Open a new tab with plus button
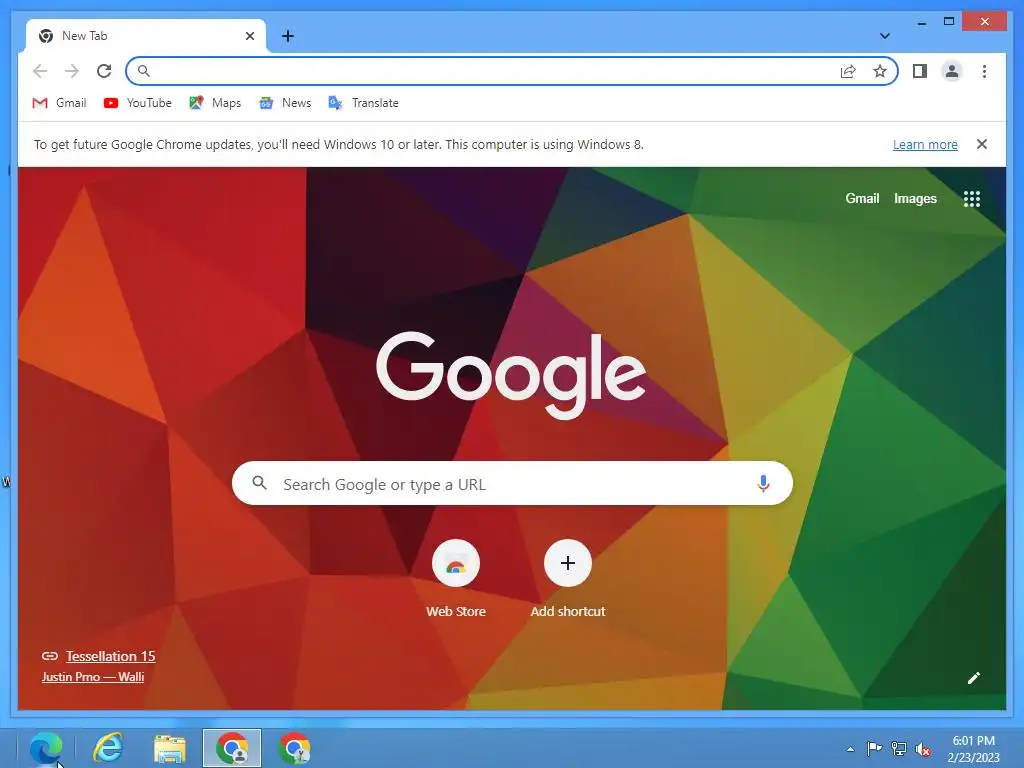Viewport: 1024px width, 768px height. (x=288, y=36)
